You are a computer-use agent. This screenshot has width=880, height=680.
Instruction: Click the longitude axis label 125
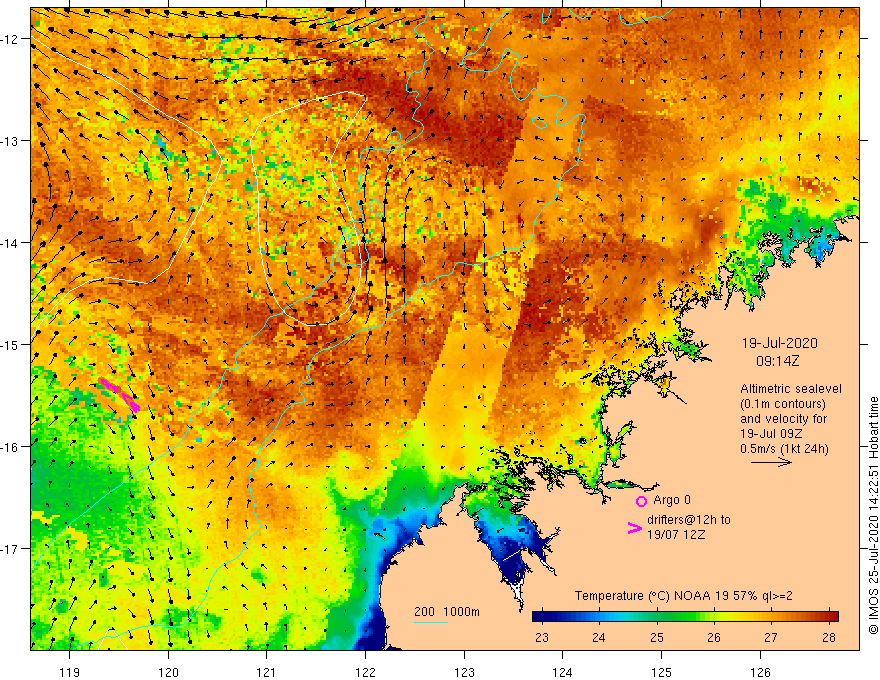point(661,672)
